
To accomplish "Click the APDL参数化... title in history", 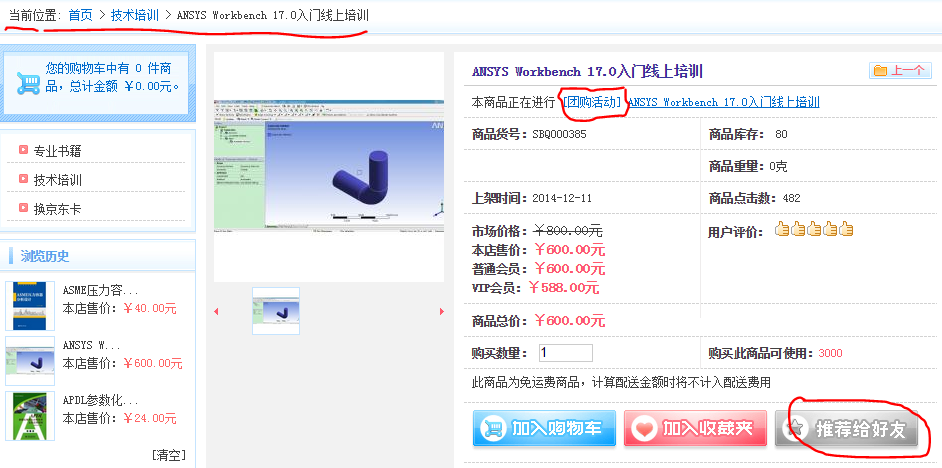I will pyautogui.click(x=100, y=400).
